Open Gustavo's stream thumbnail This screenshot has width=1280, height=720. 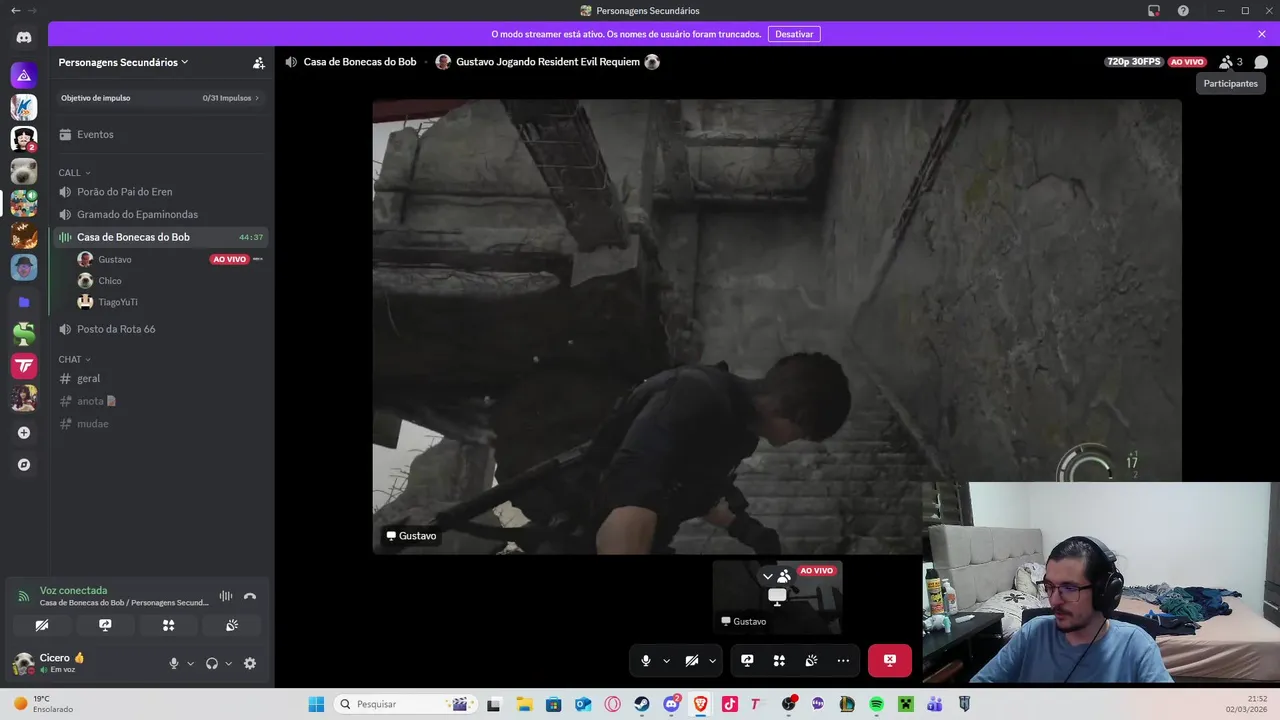click(777, 597)
